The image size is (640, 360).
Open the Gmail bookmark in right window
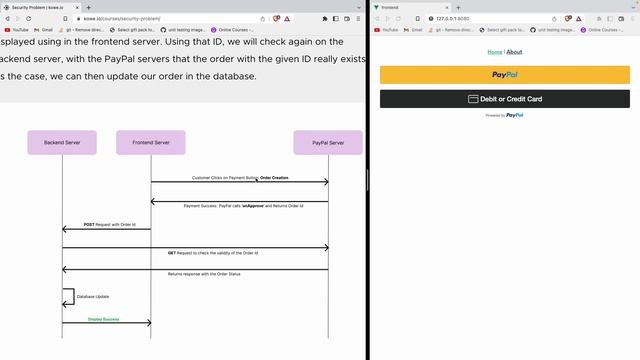pyautogui.click(x=413, y=30)
